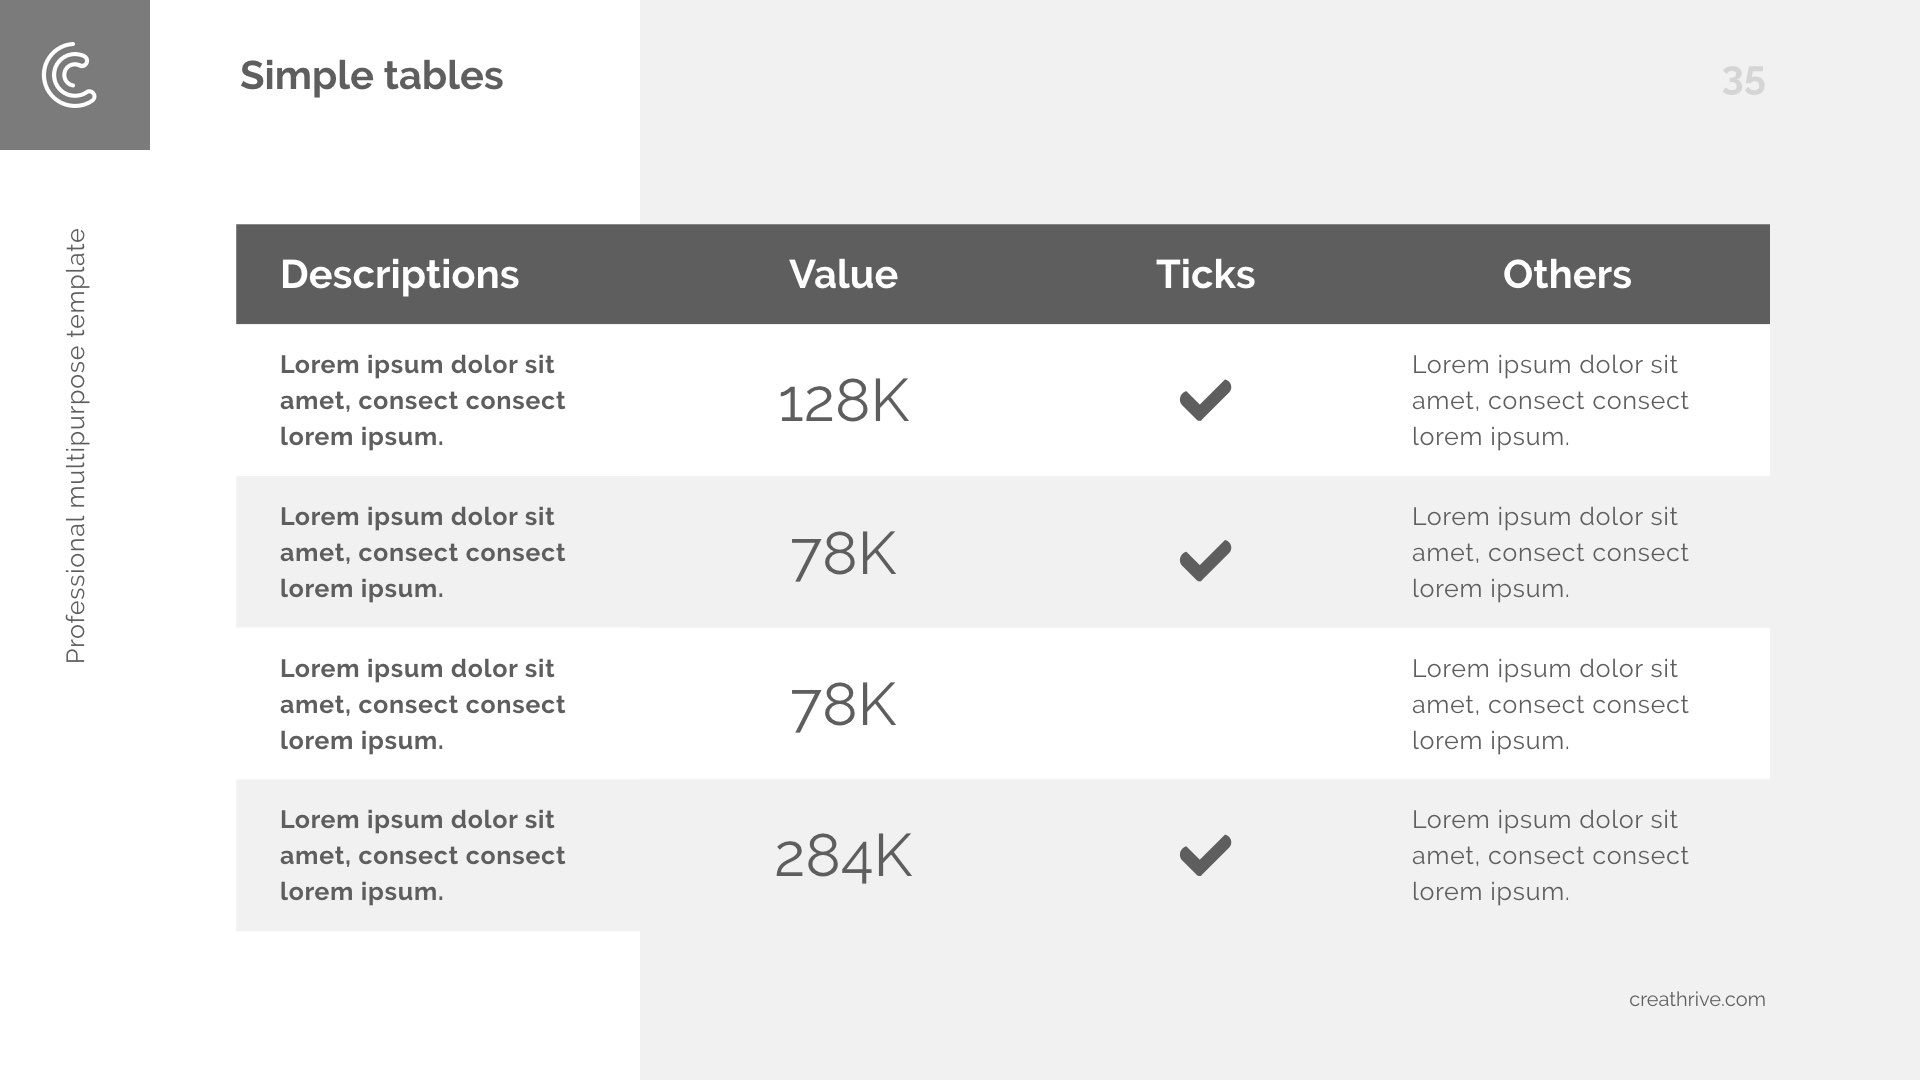
Task: Click the 78K value in the third row
Action: pos(843,705)
